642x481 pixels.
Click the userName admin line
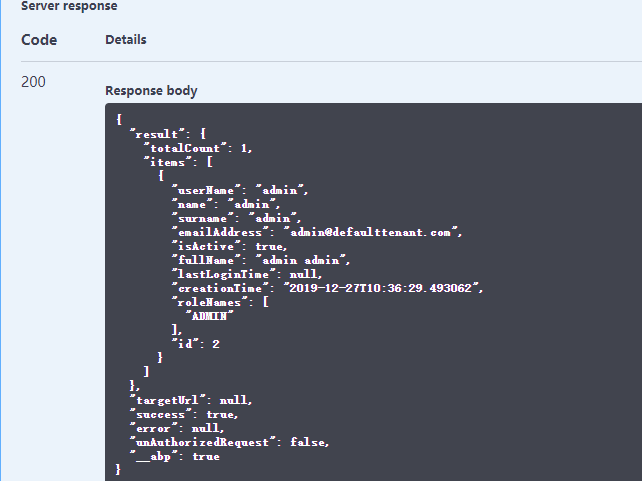coord(241,189)
